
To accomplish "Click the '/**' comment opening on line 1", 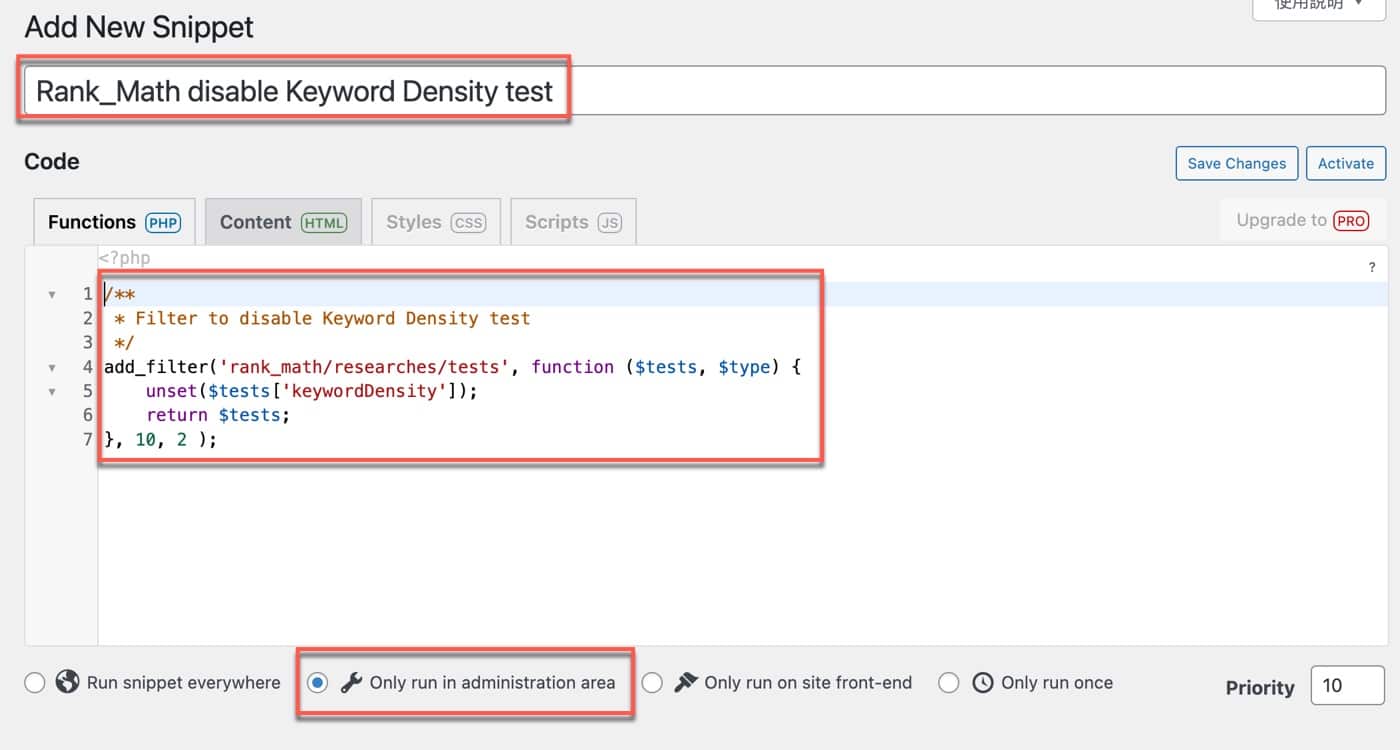I will coord(120,295).
